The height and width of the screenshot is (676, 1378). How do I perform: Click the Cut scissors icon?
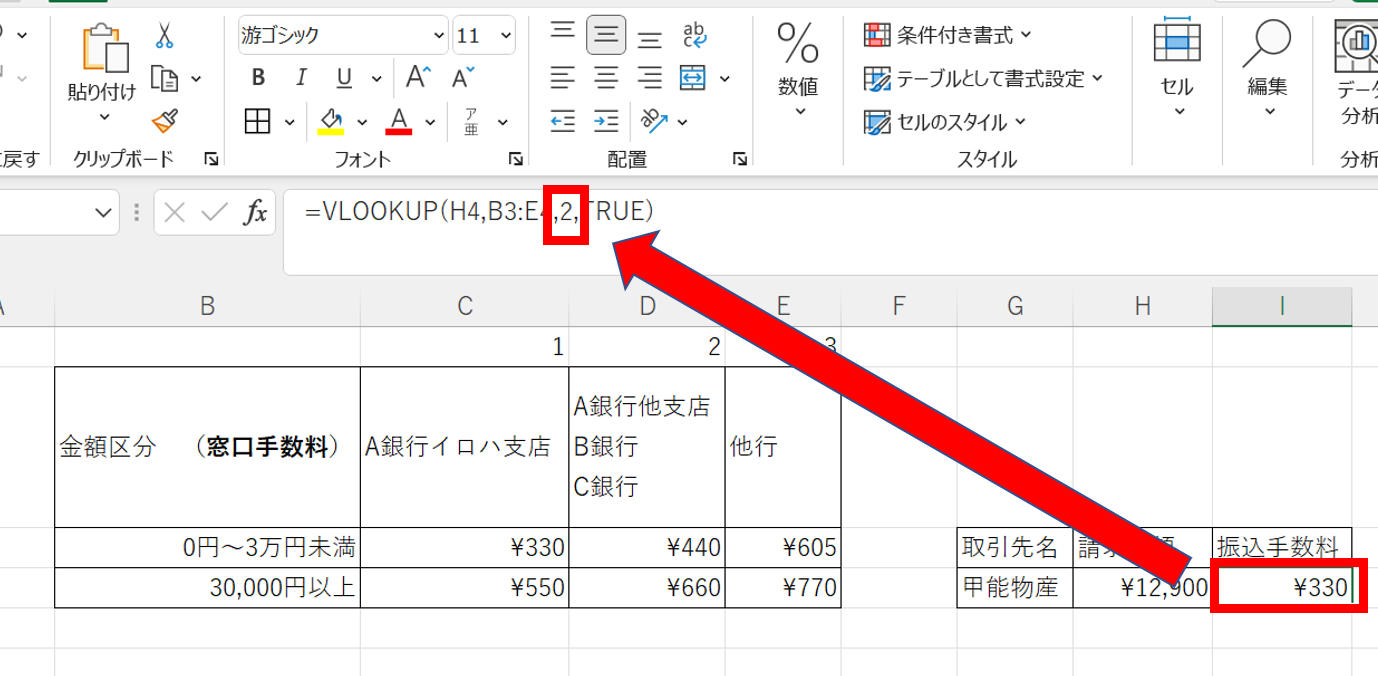[x=165, y=37]
